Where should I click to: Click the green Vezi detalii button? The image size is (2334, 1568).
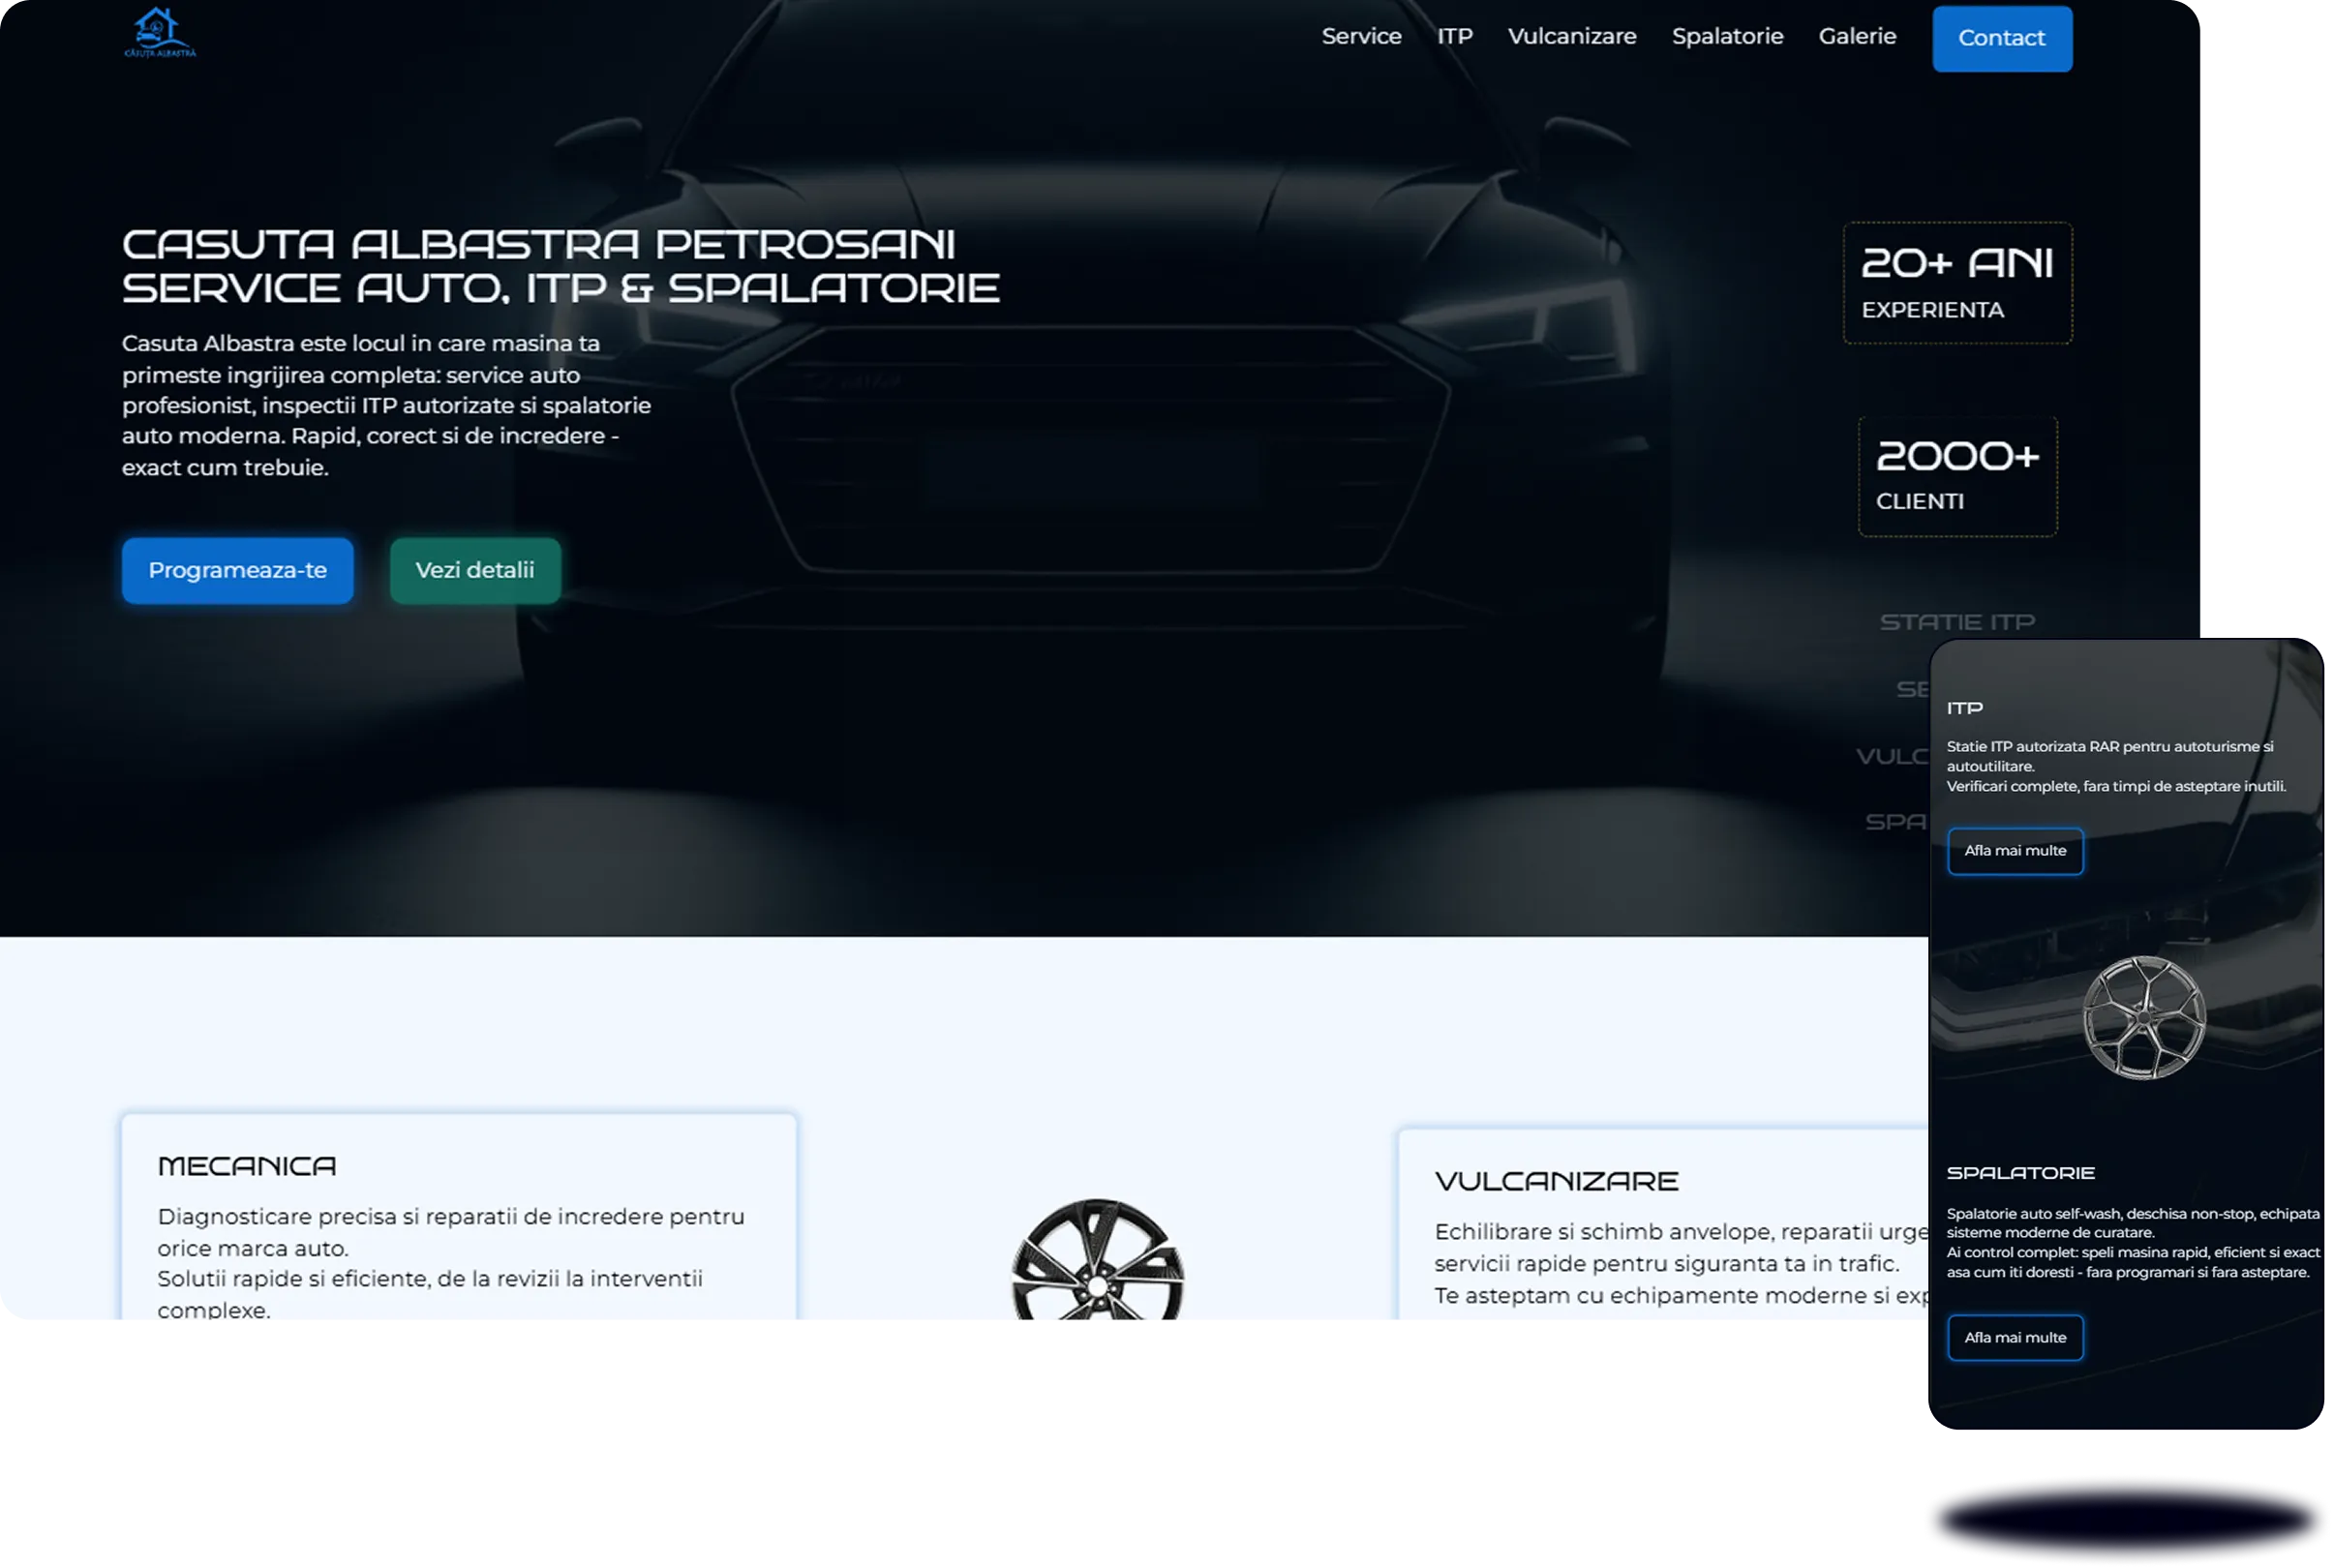[x=475, y=571]
